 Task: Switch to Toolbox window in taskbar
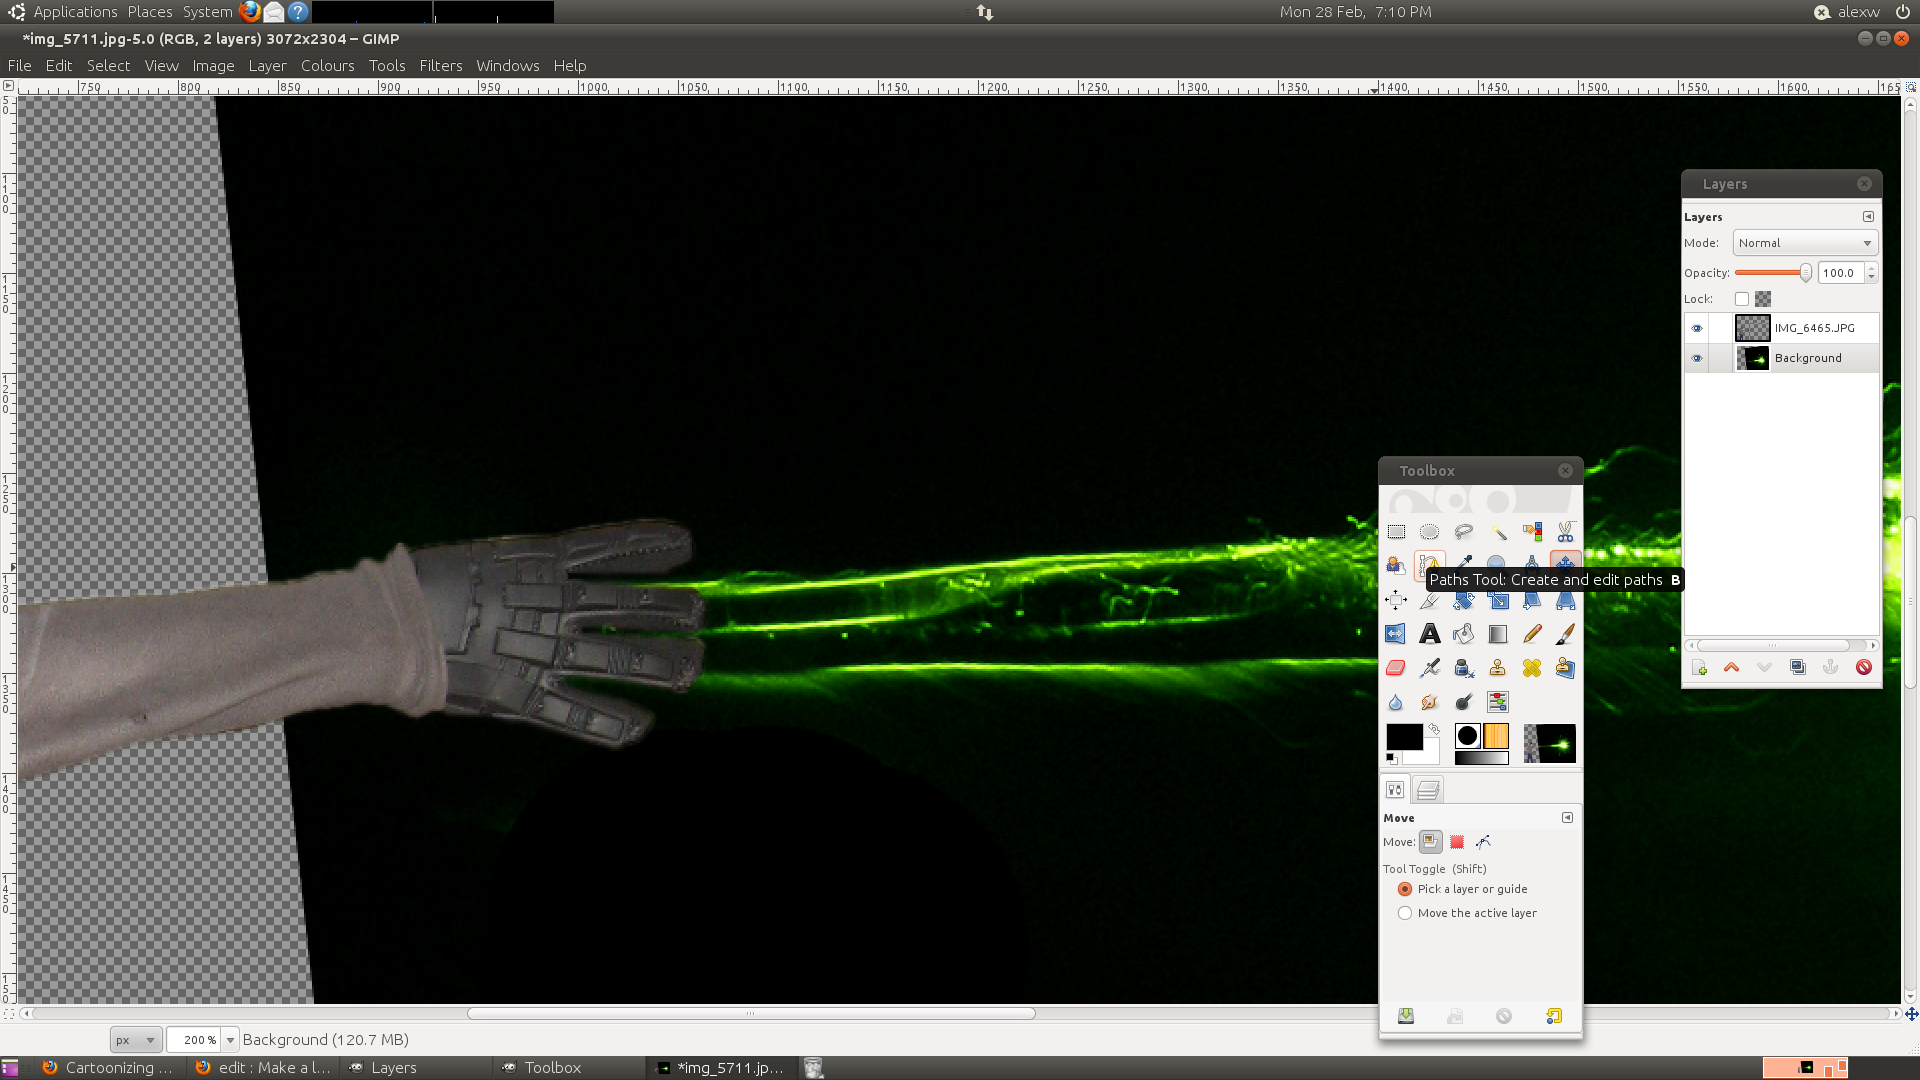[x=570, y=1068]
